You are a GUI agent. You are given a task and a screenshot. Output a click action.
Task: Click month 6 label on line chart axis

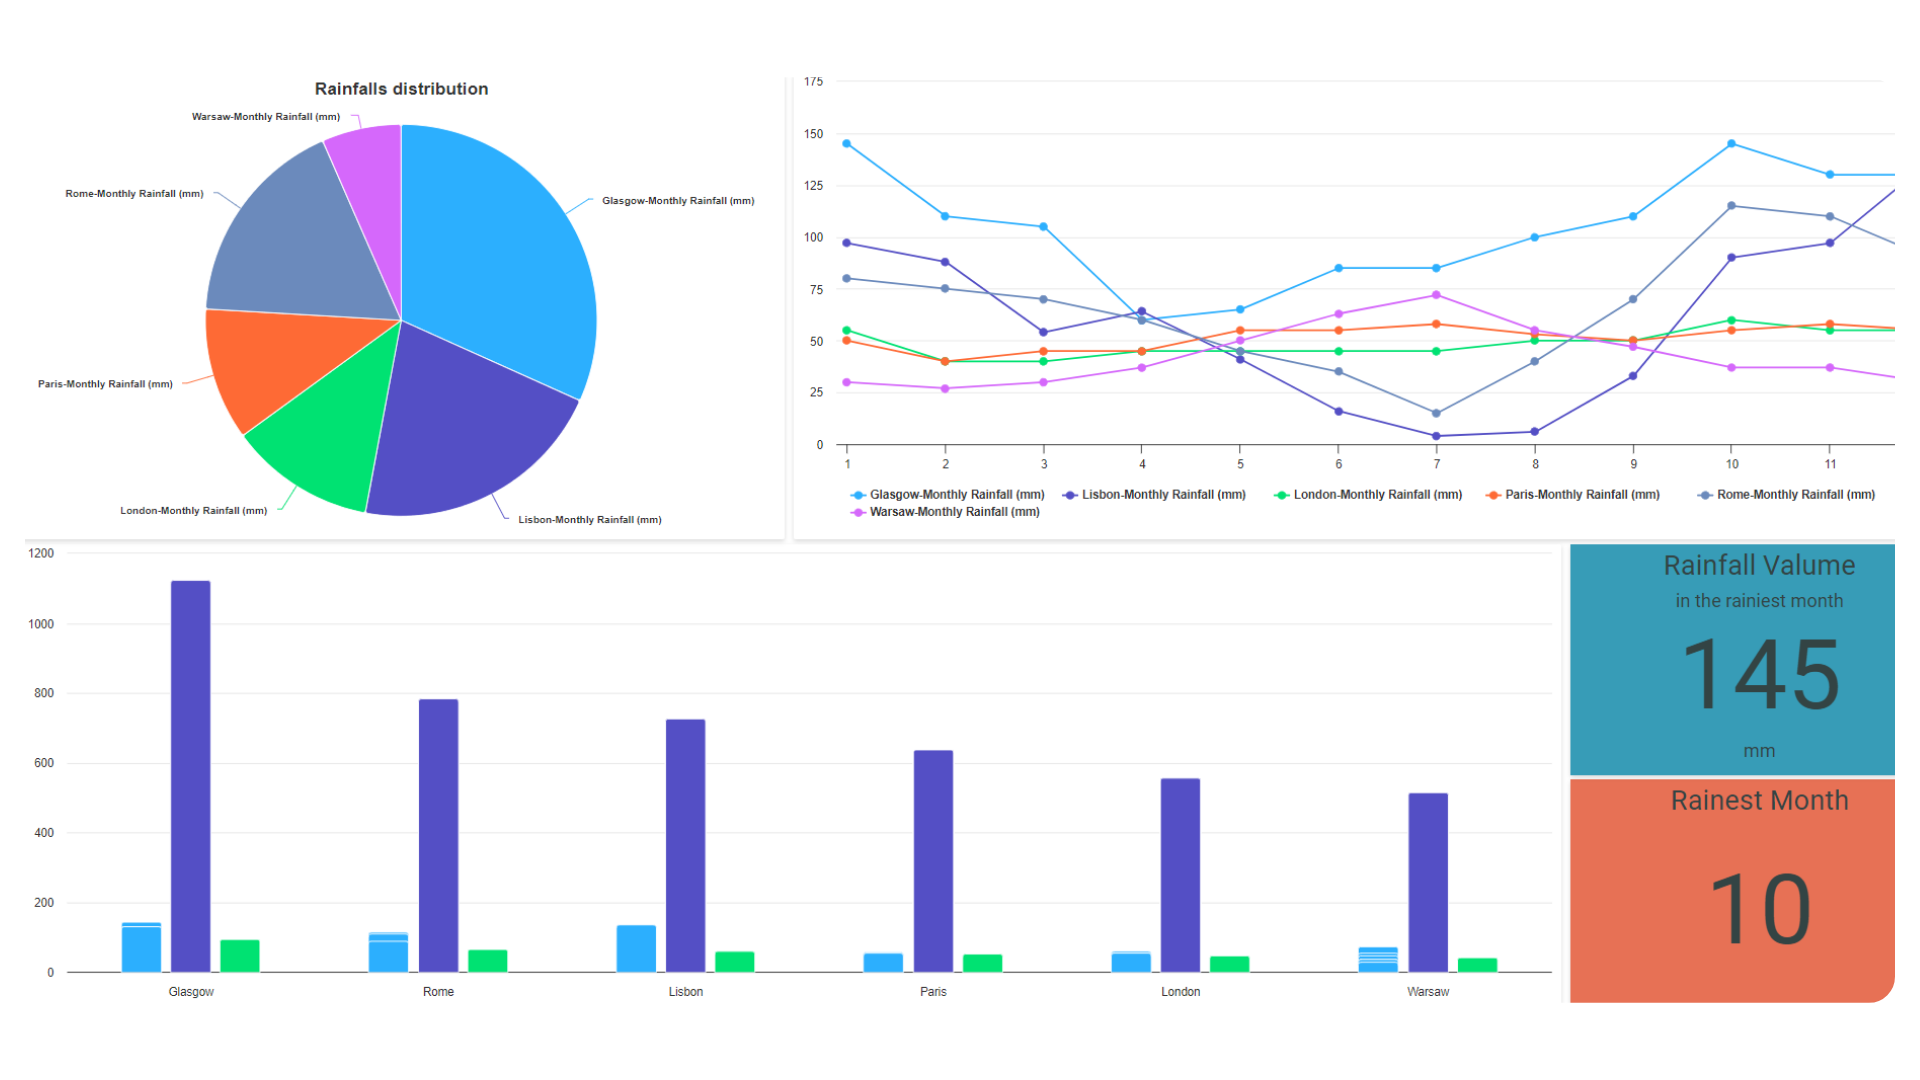tap(1338, 464)
